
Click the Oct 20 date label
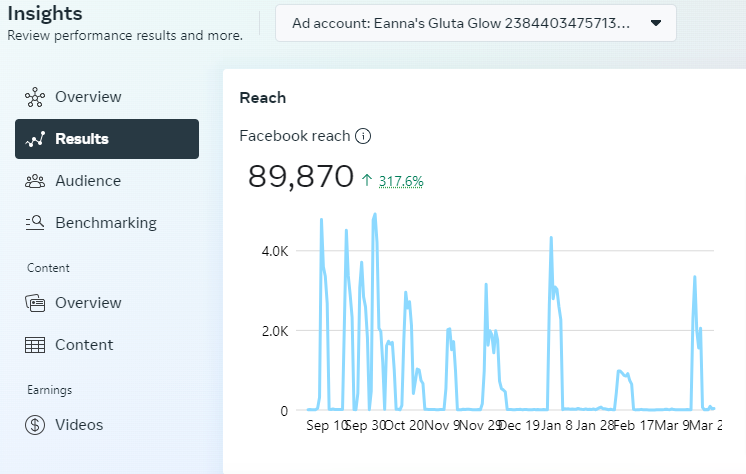click(x=403, y=425)
